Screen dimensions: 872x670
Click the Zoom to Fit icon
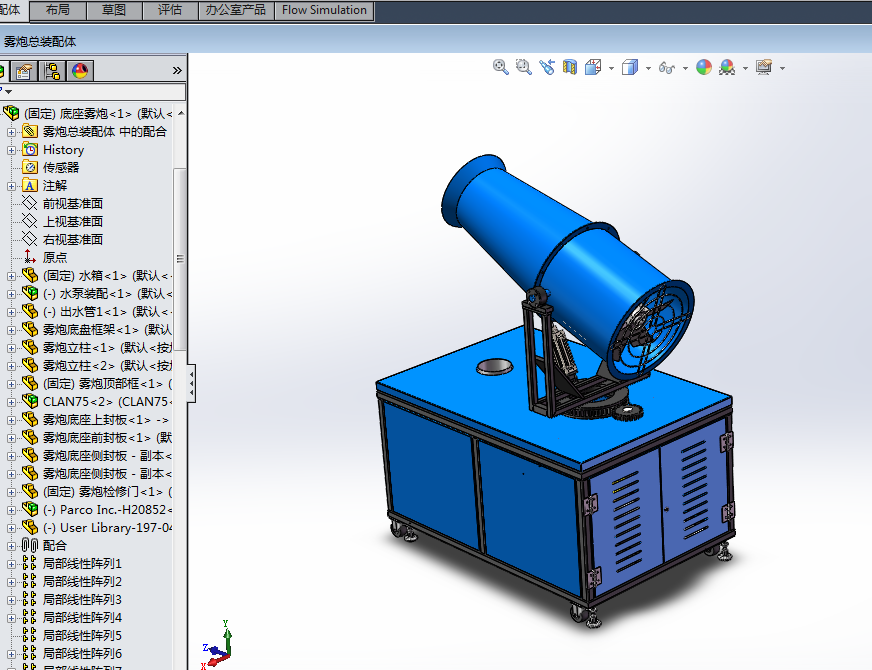(x=501, y=67)
